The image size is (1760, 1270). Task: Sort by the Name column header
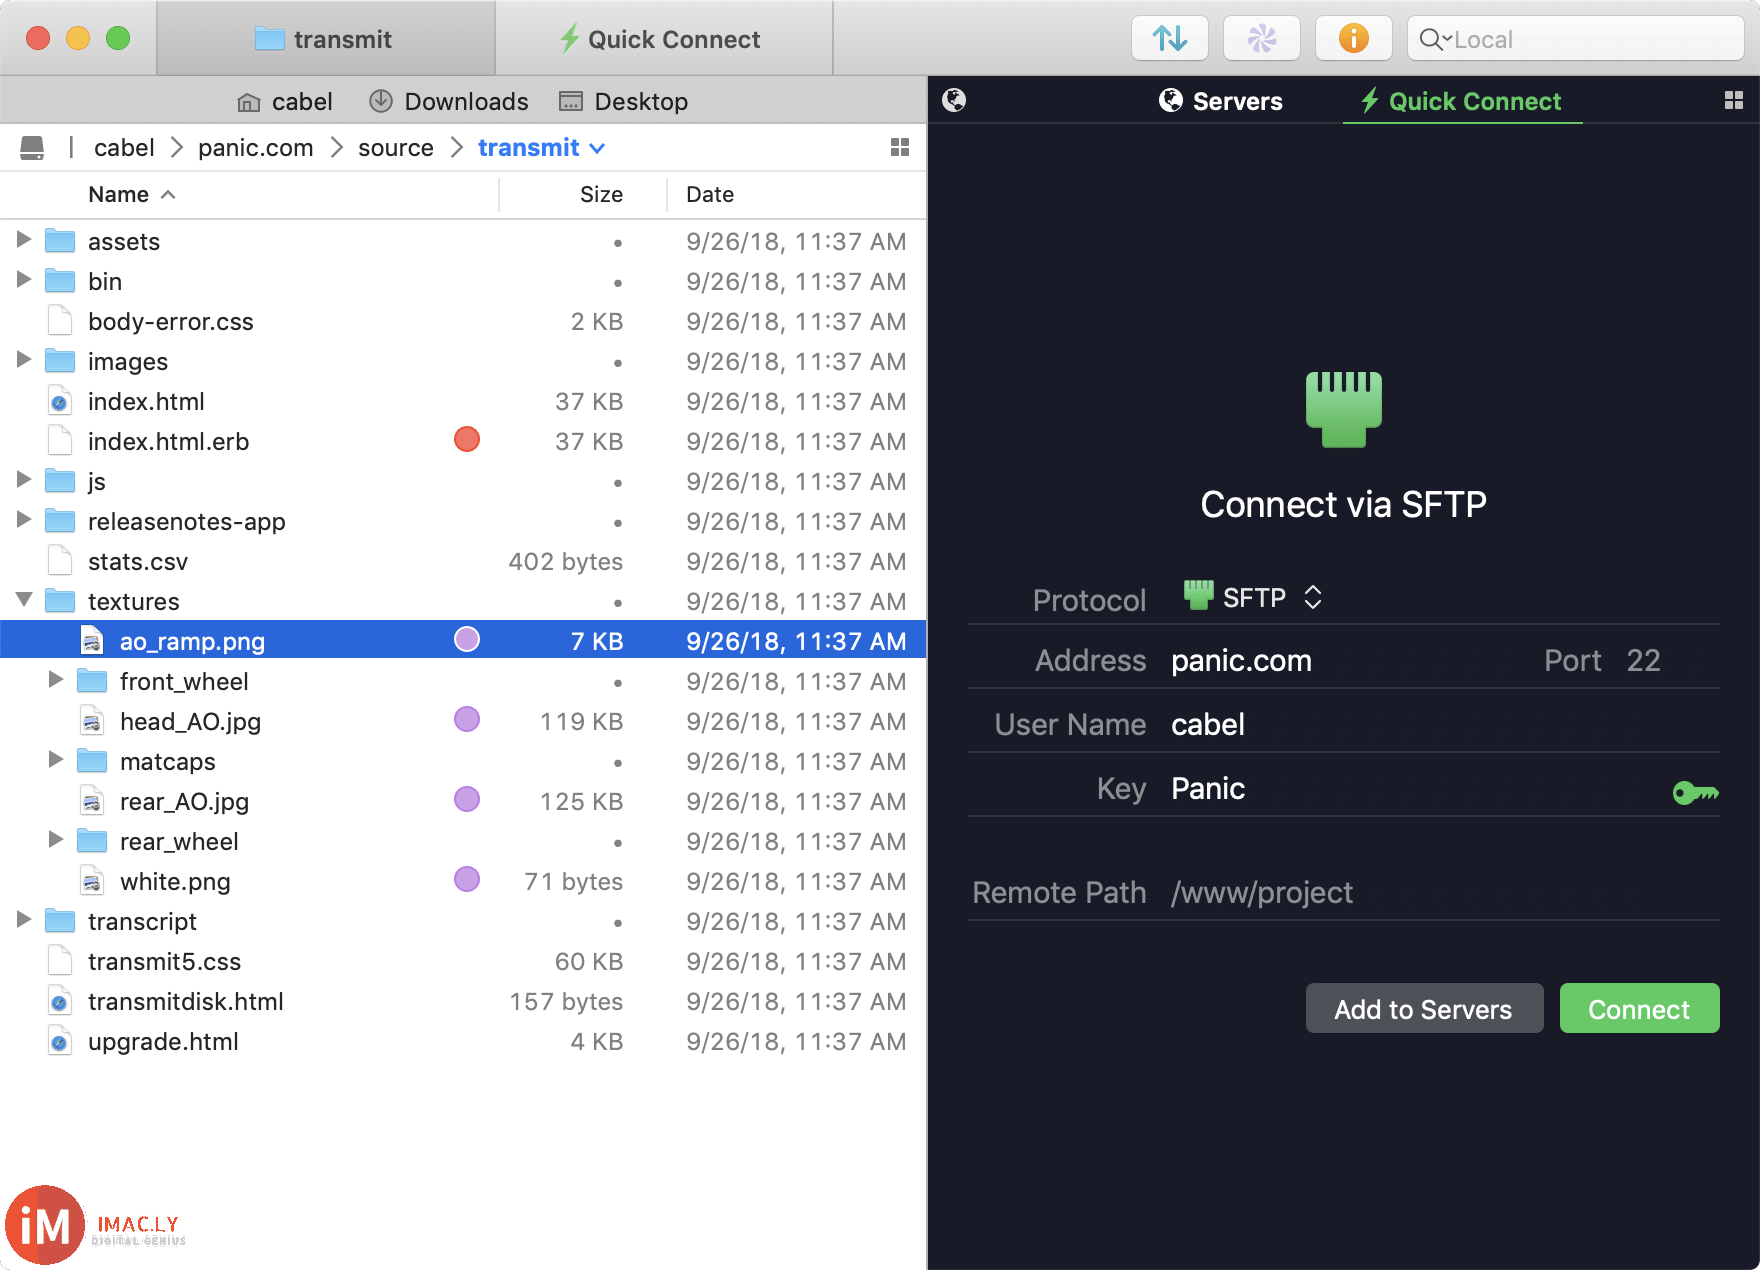pyautogui.click(x=250, y=195)
